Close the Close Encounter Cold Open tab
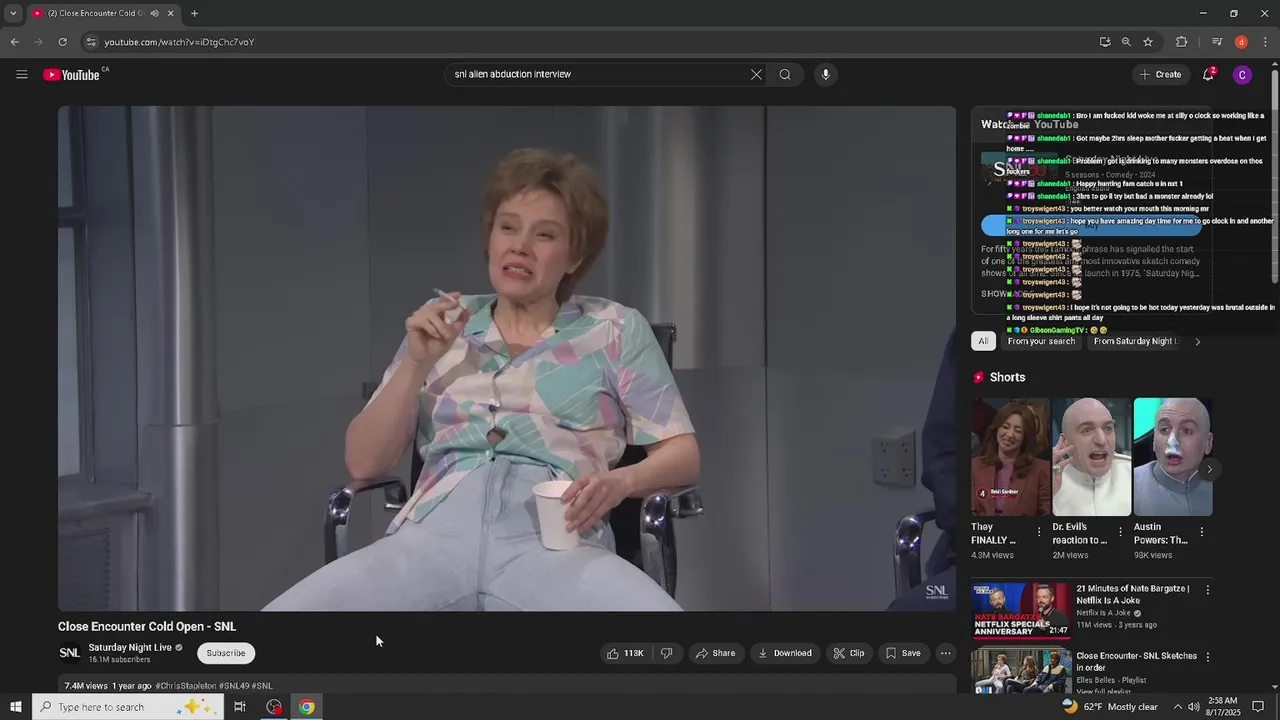The image size is (1280, 720). [170, 14]
